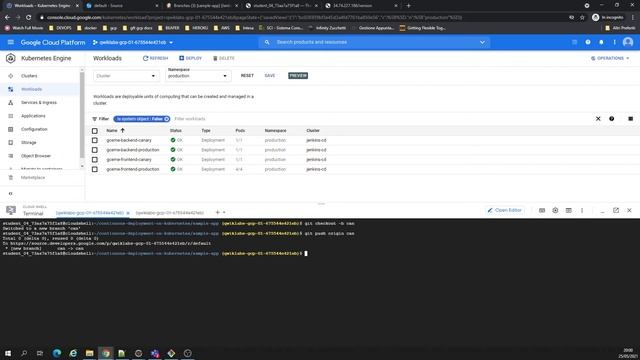Select Workloads in the sidebar
640x360 pixels.
click(x=31, y=89)
